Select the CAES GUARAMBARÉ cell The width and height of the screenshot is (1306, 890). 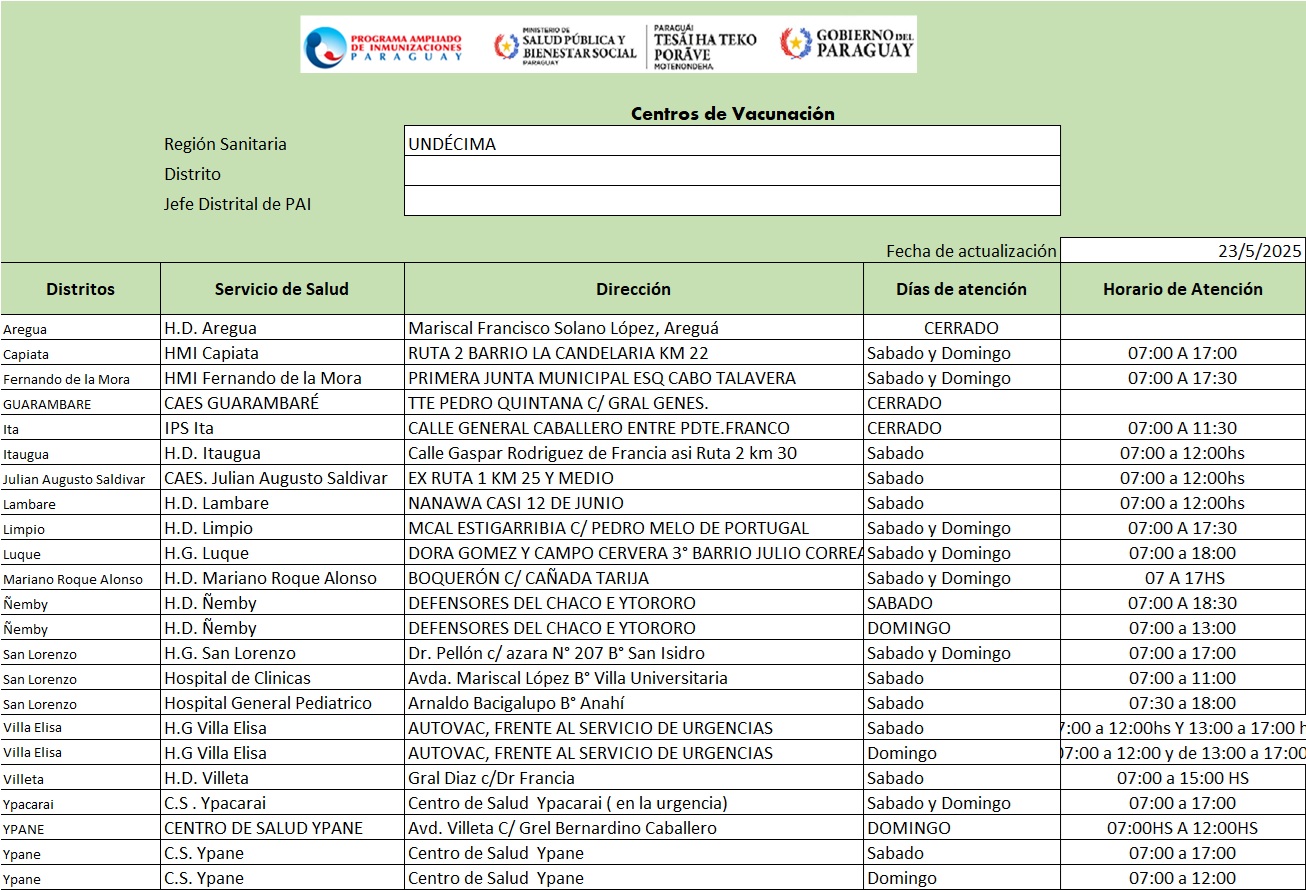tap(282, 403)
